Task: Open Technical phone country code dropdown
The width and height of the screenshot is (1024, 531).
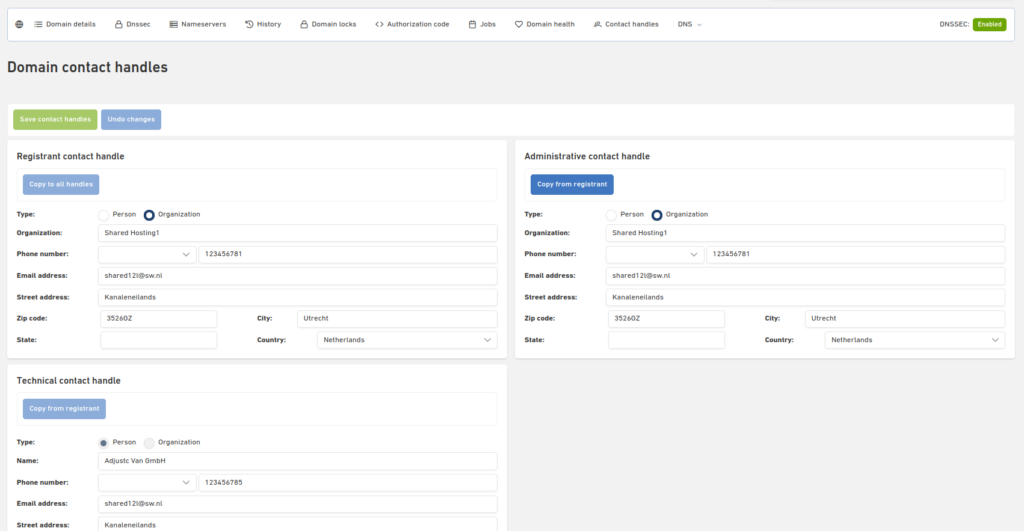Action: click(147, 483)
